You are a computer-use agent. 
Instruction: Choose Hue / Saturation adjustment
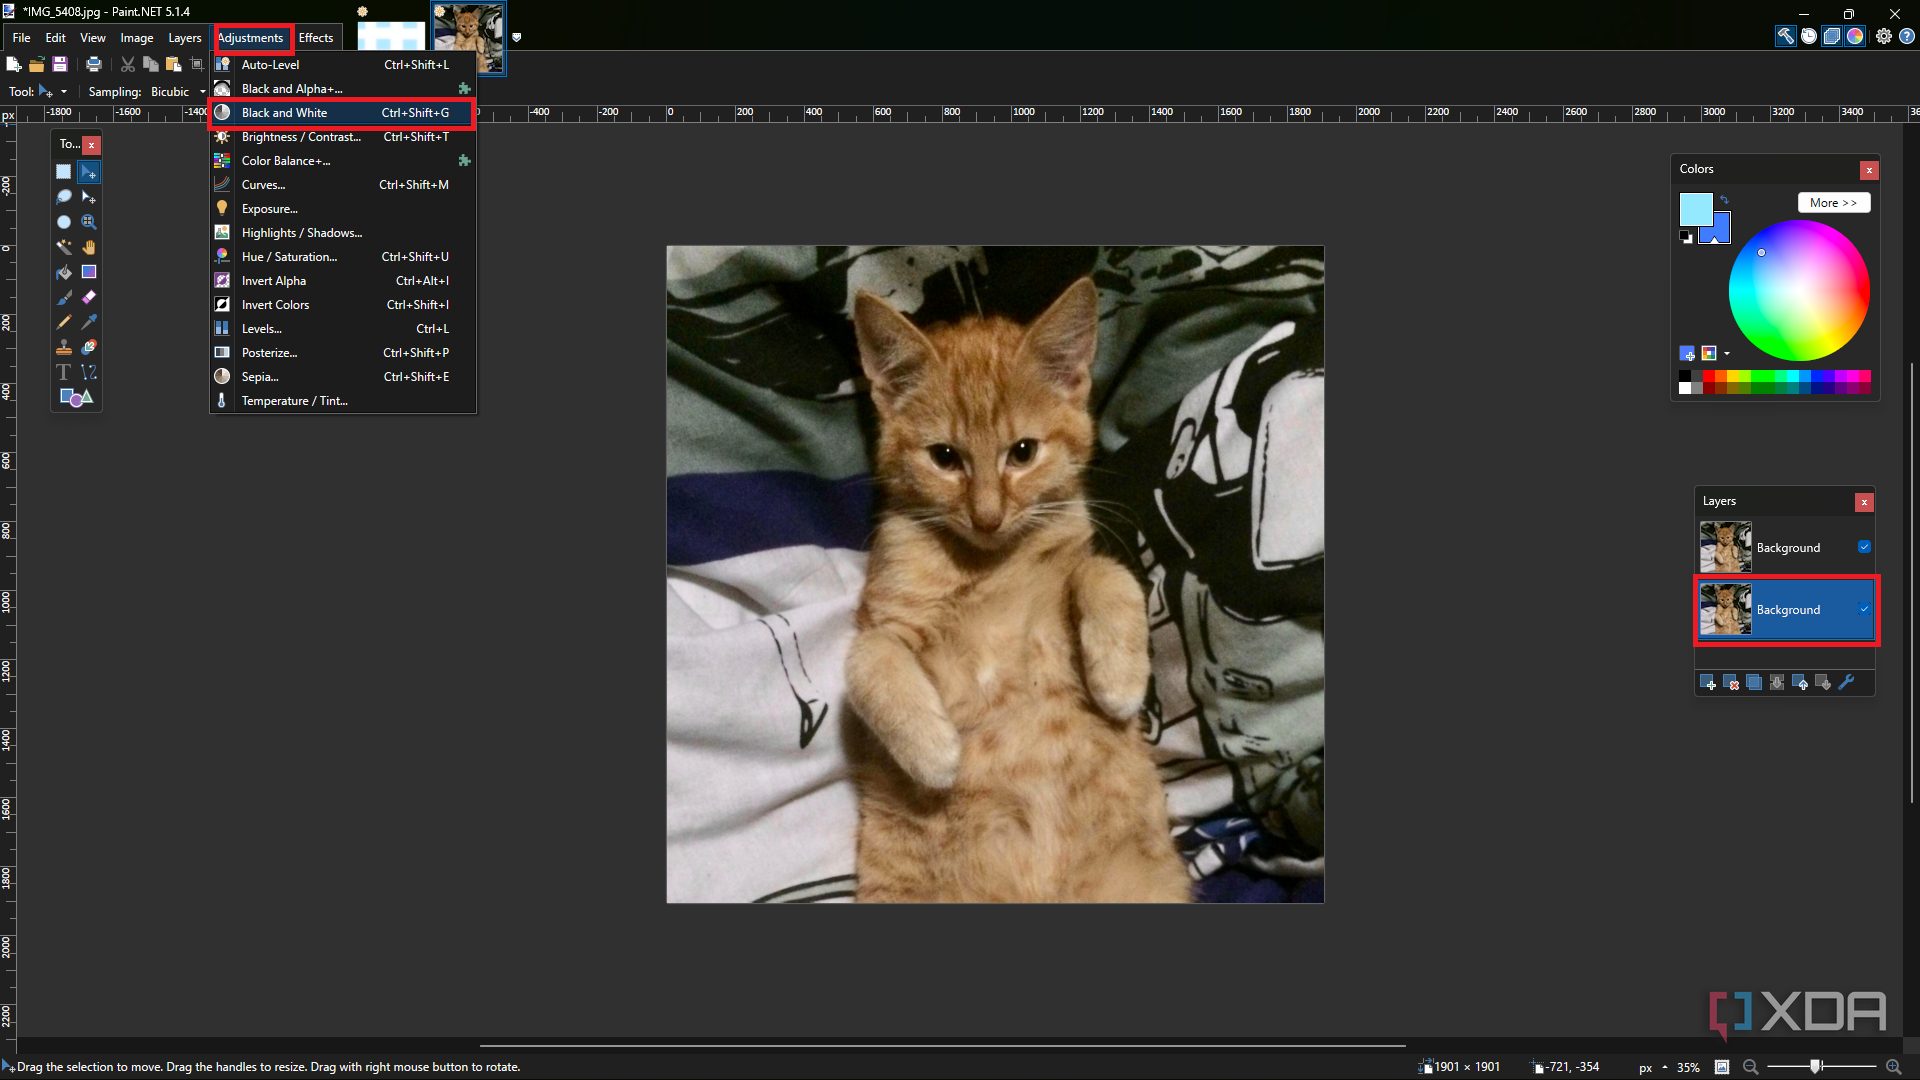tap(342, 257)
